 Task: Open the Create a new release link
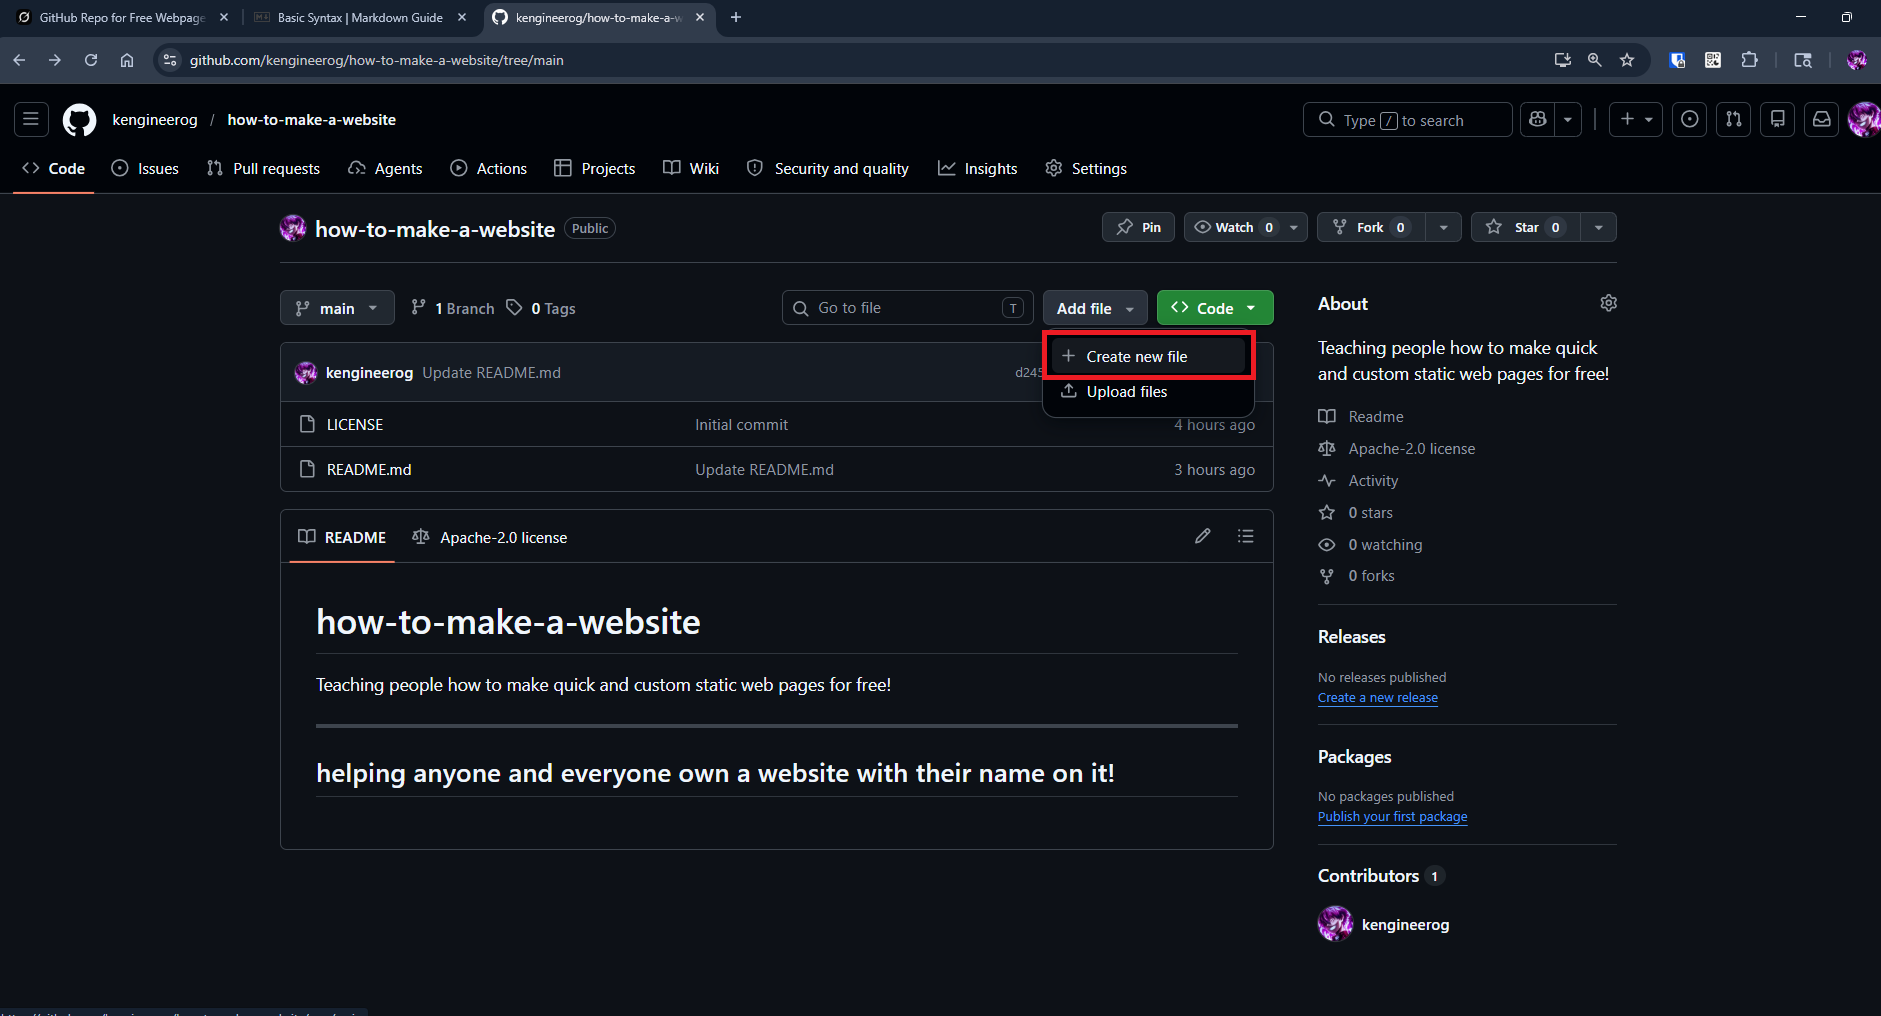(x=1378, y=698)
